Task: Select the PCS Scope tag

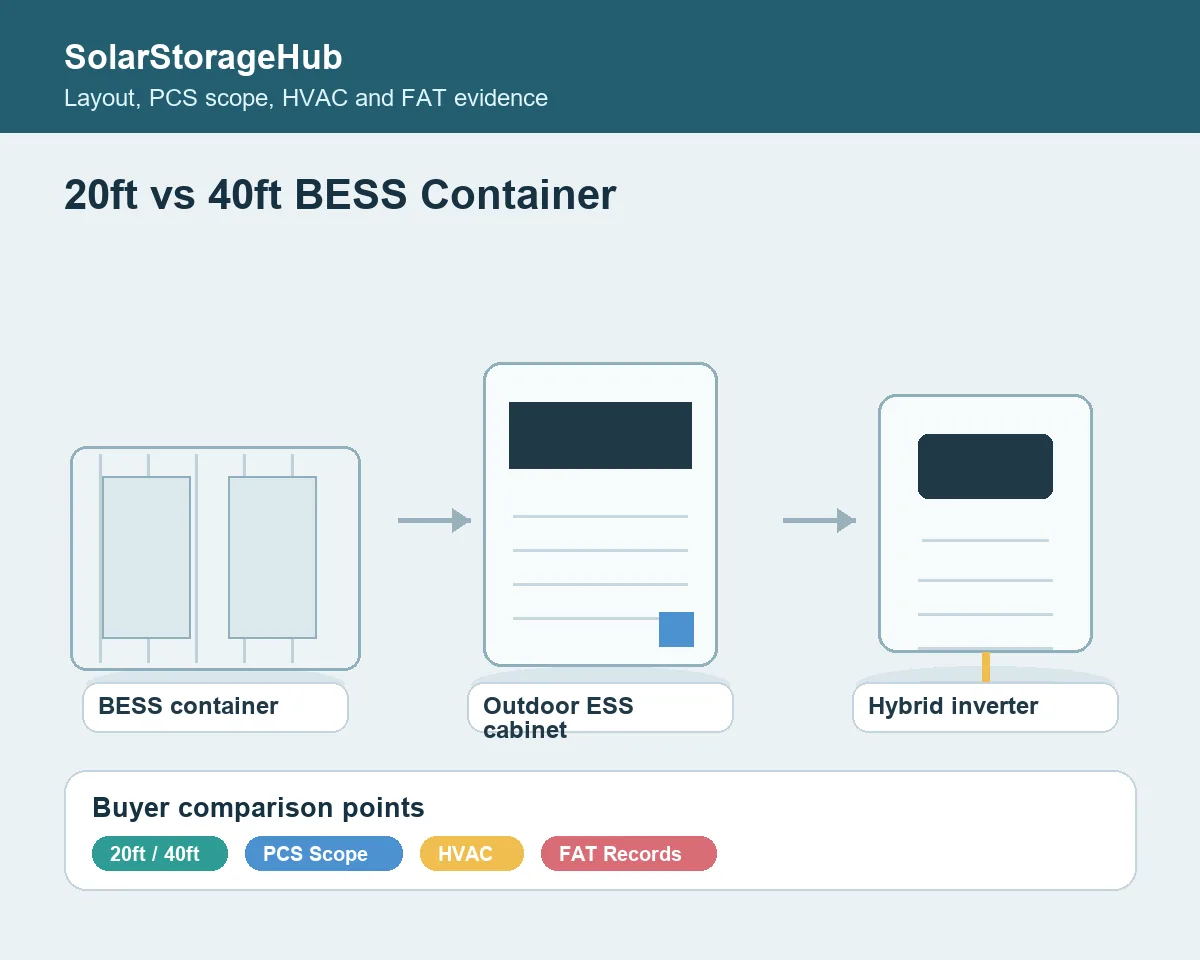Action: pyautogui.click(x=324, y=854)
